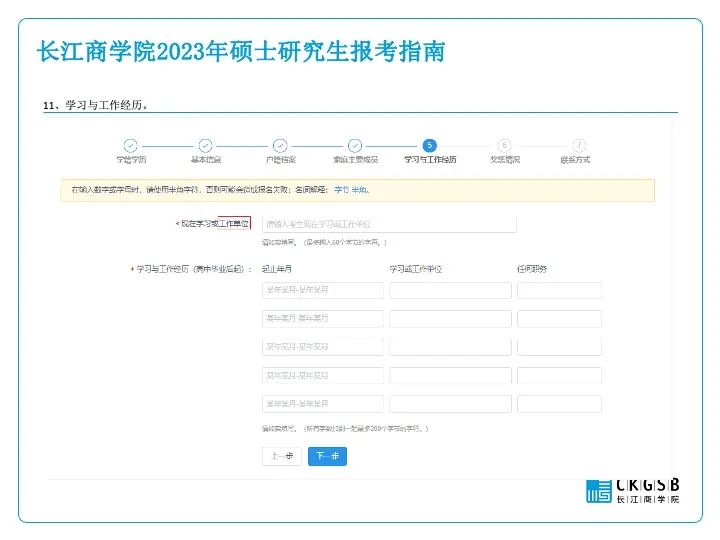
Task: Focus the fifth row 起止年月 date field
Action: pos(323,404)
